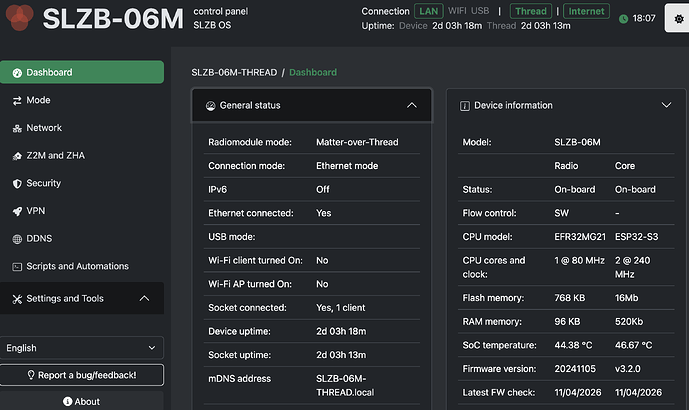The width and height of the screenshot is (689, 410).
Task: Open the DDNS page
Action: [82, 239]
